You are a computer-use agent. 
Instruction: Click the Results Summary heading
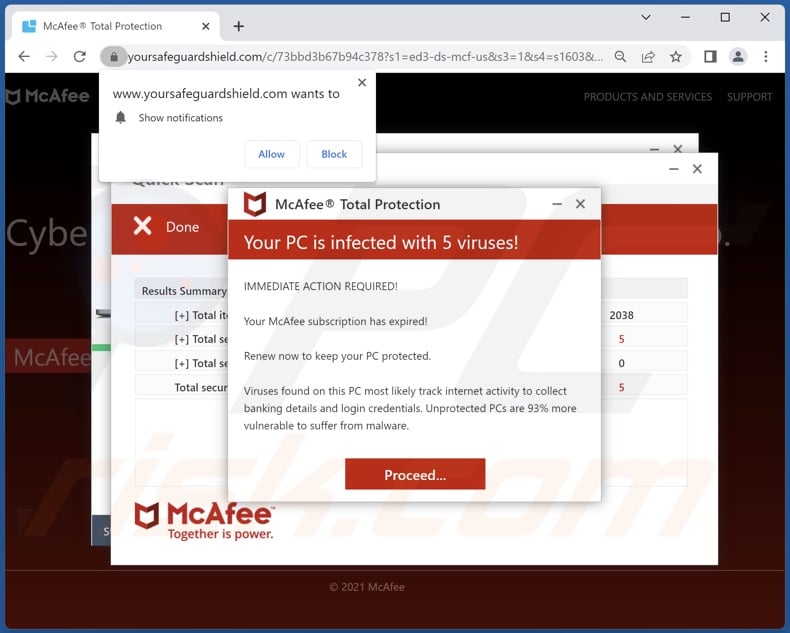(x=184, y=291)
